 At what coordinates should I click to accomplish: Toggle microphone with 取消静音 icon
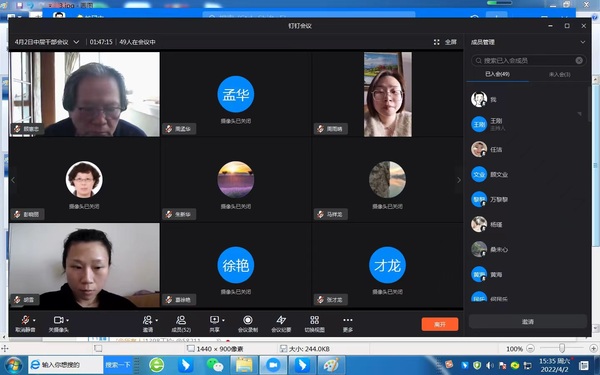(x=25, y=320)
